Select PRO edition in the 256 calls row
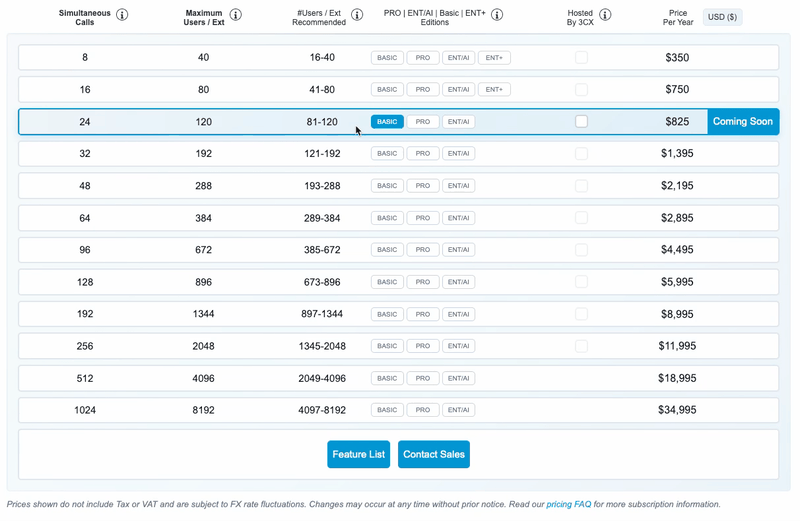 423,346
